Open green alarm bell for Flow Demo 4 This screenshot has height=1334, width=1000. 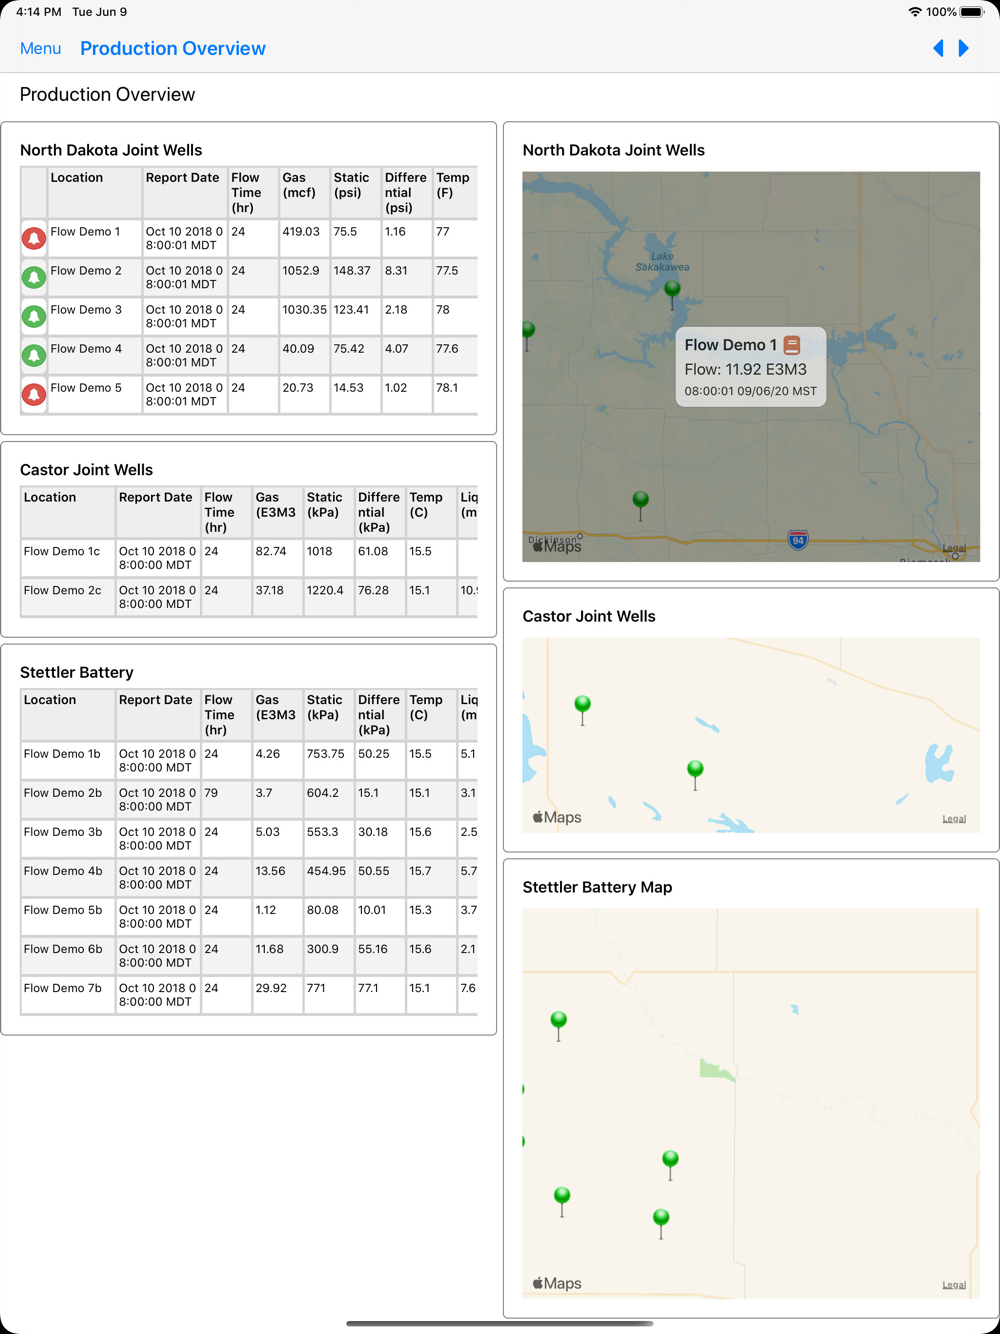pos(34,355)
